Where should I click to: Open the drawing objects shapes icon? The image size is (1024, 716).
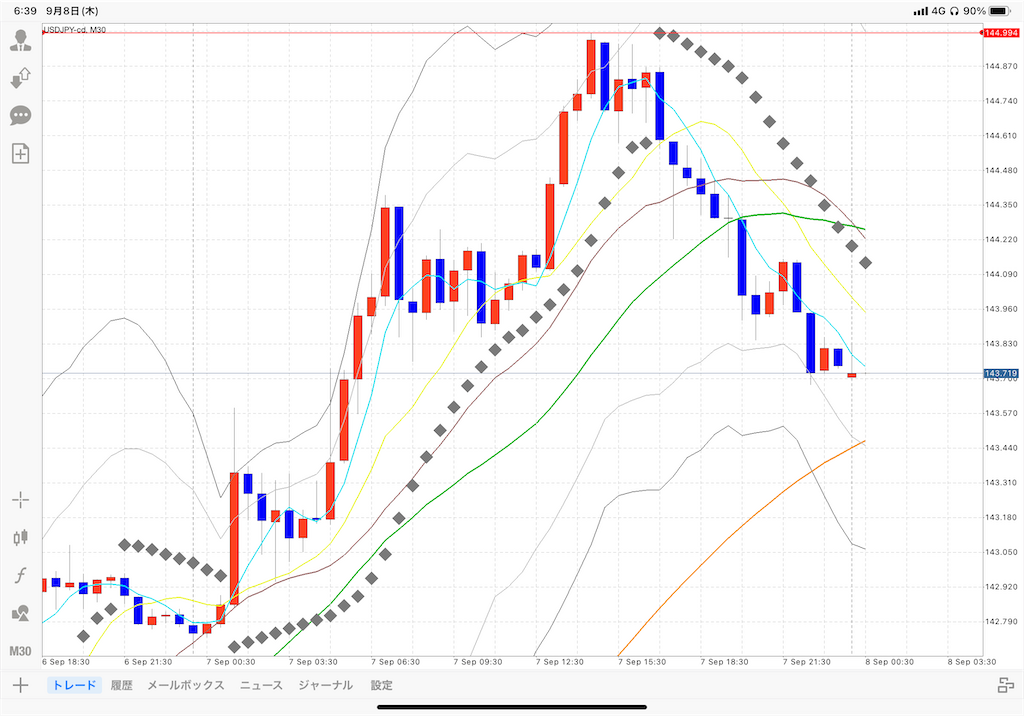[x=20, y=613]
